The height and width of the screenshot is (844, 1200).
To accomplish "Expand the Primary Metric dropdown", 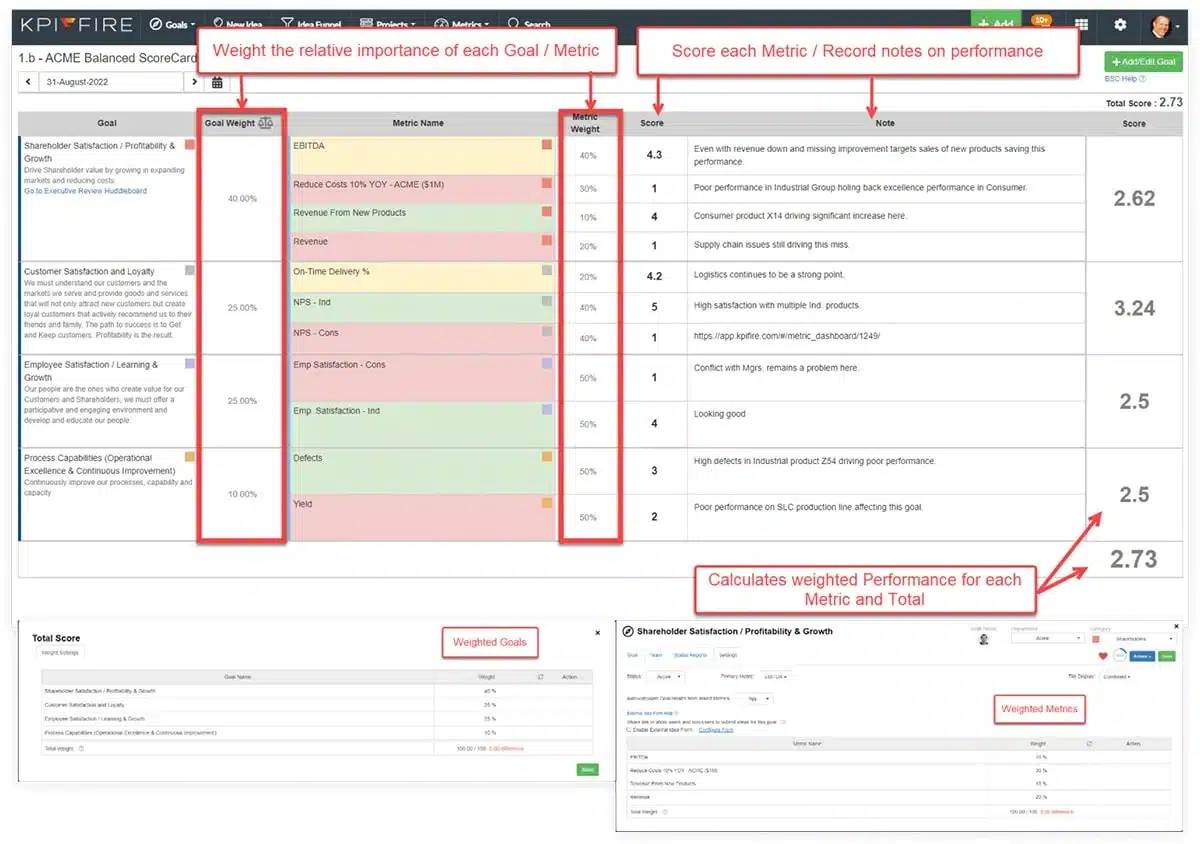I will coord(775,676).
